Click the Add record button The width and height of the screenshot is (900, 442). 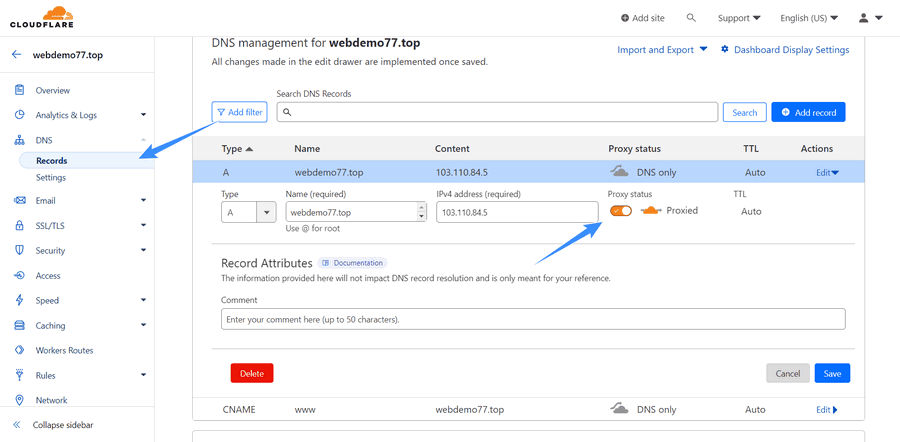click(808, 113)
